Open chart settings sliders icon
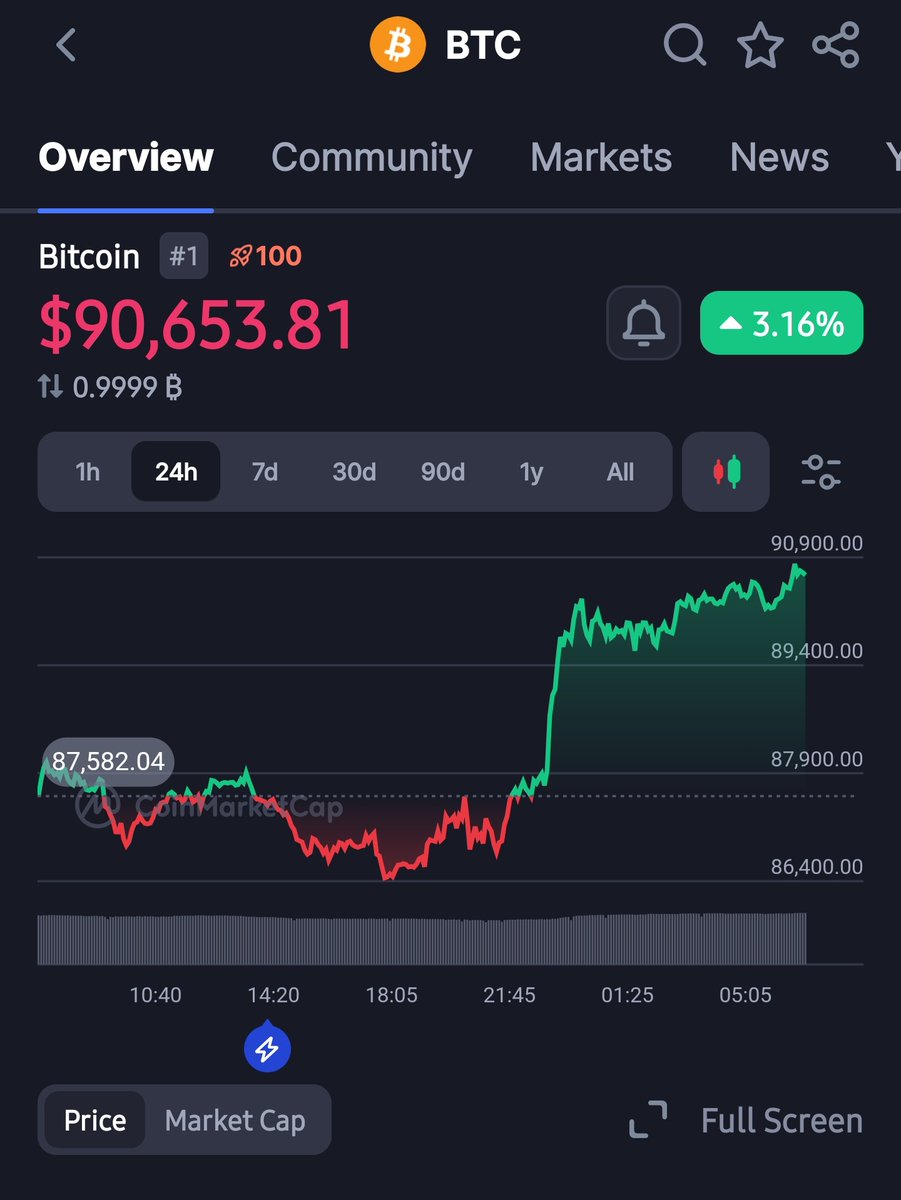This screenshot has height=1200, width=901. pos(821,472)
